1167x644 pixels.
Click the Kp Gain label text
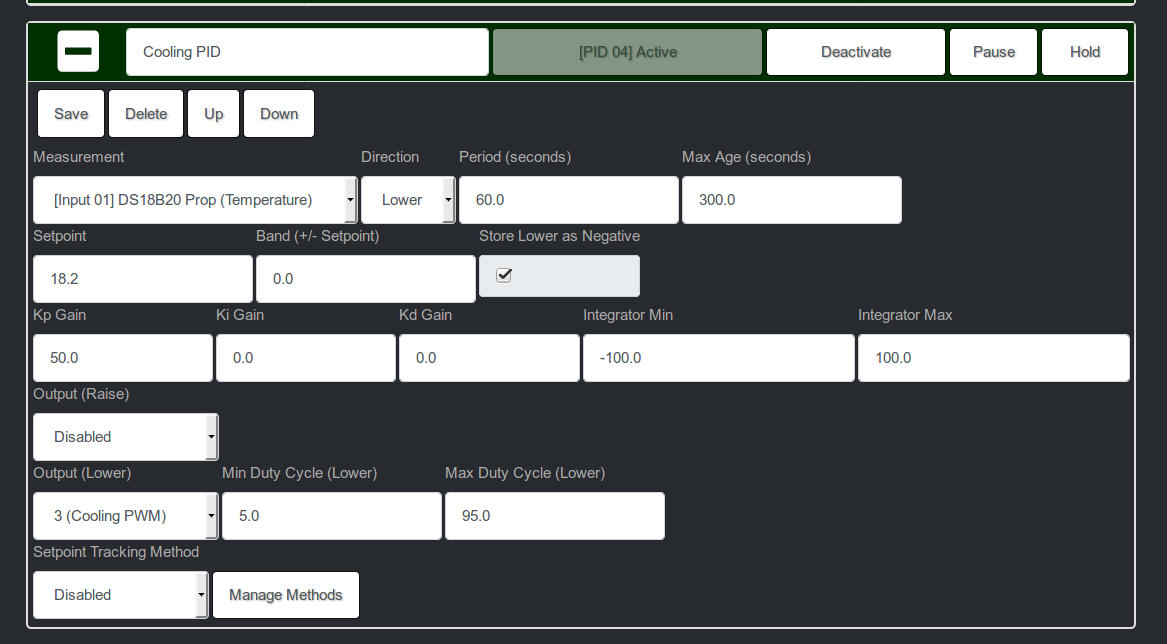point(60,315)
